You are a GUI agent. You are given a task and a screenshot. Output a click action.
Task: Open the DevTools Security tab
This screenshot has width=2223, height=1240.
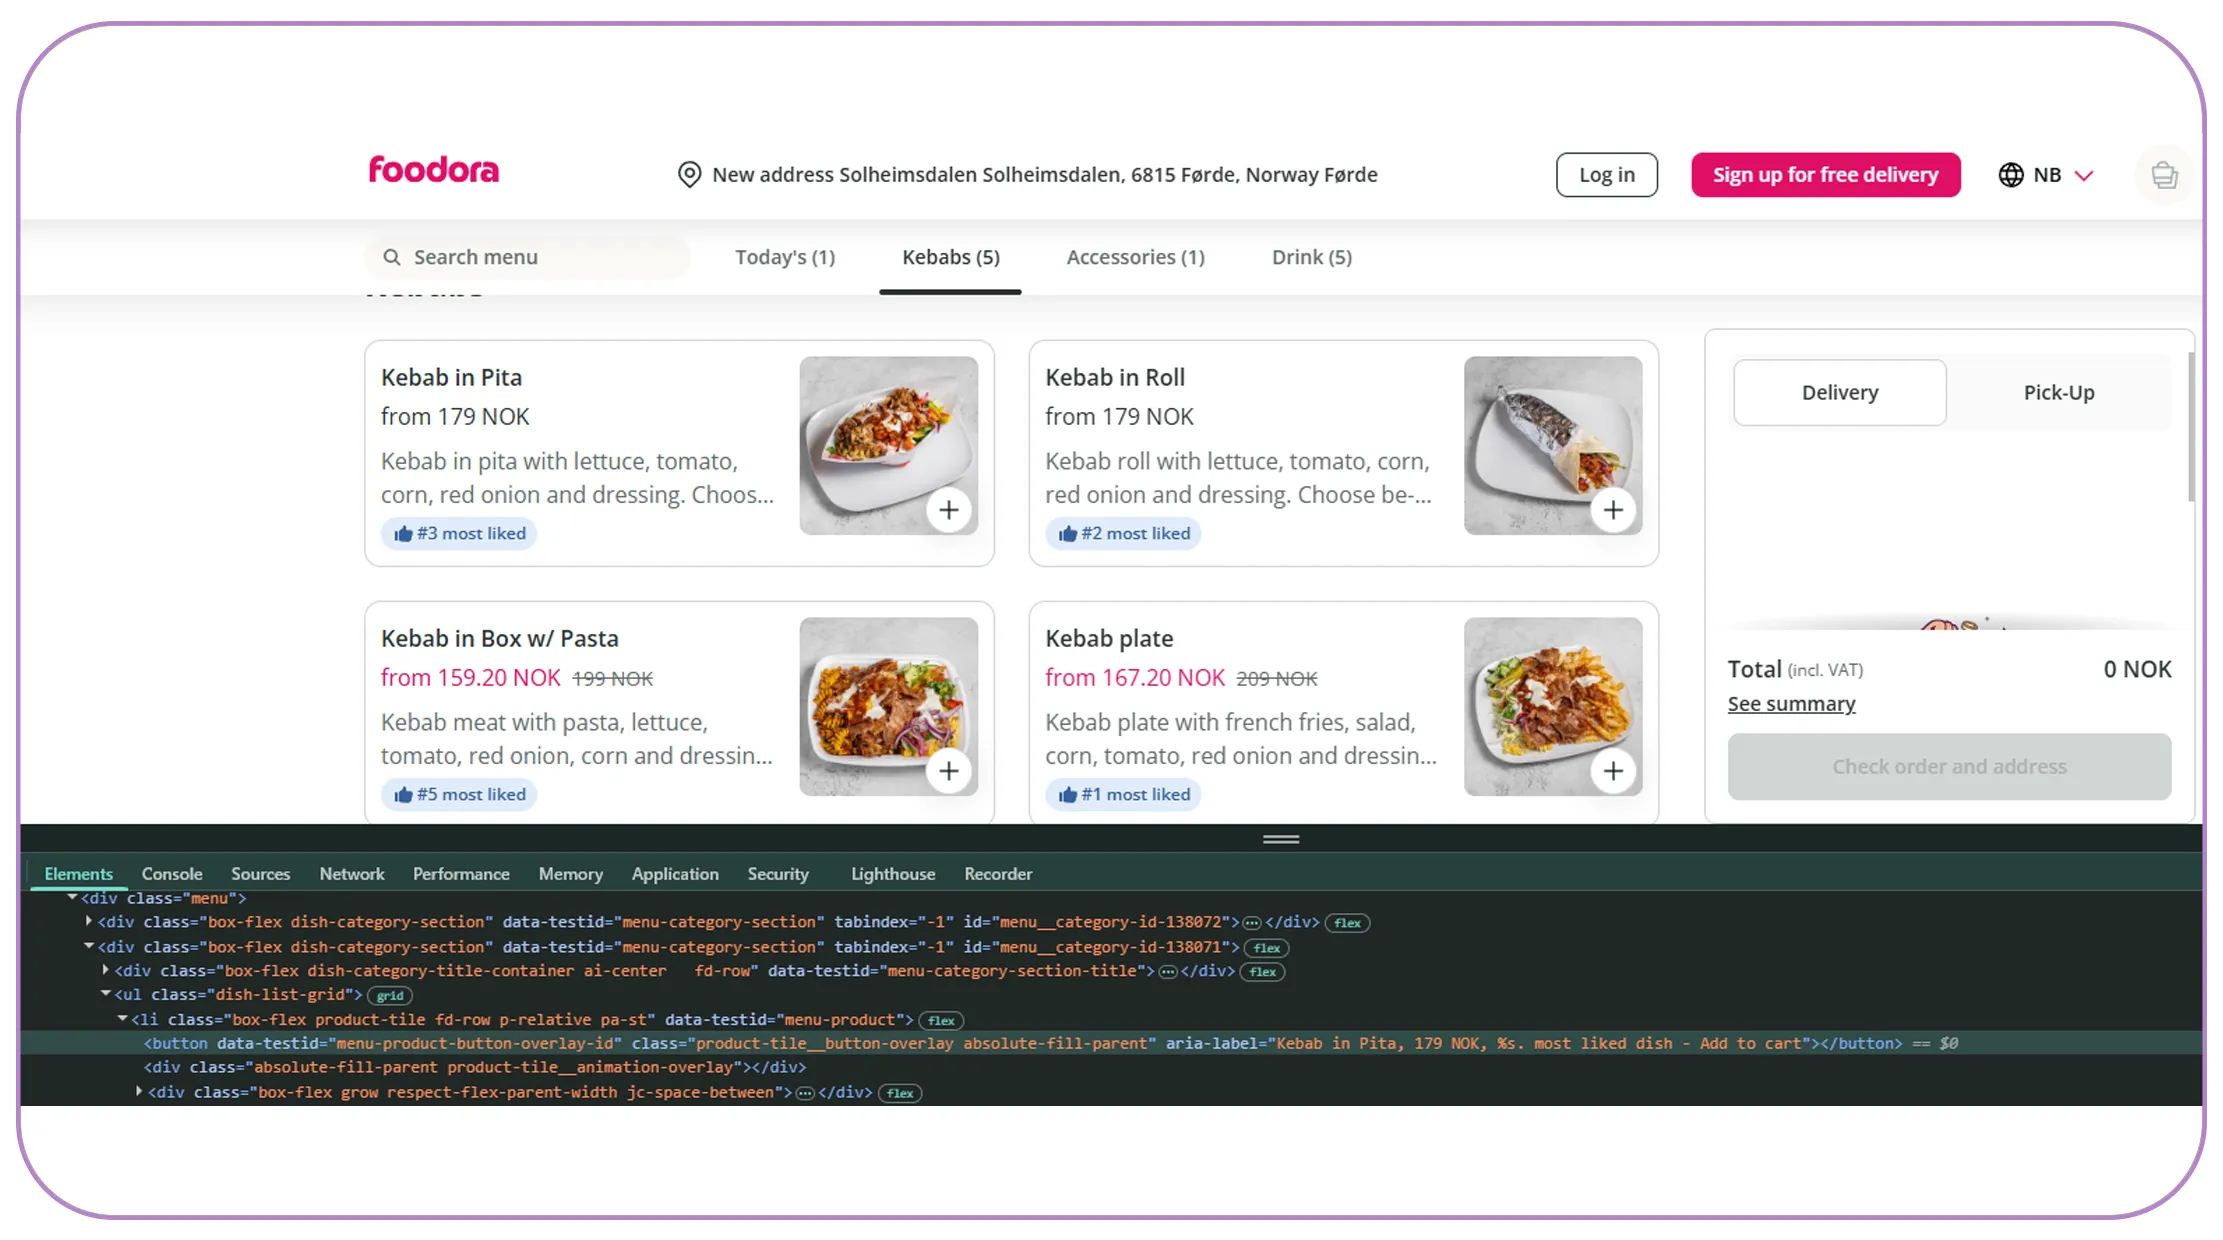(x=778, y=874)
